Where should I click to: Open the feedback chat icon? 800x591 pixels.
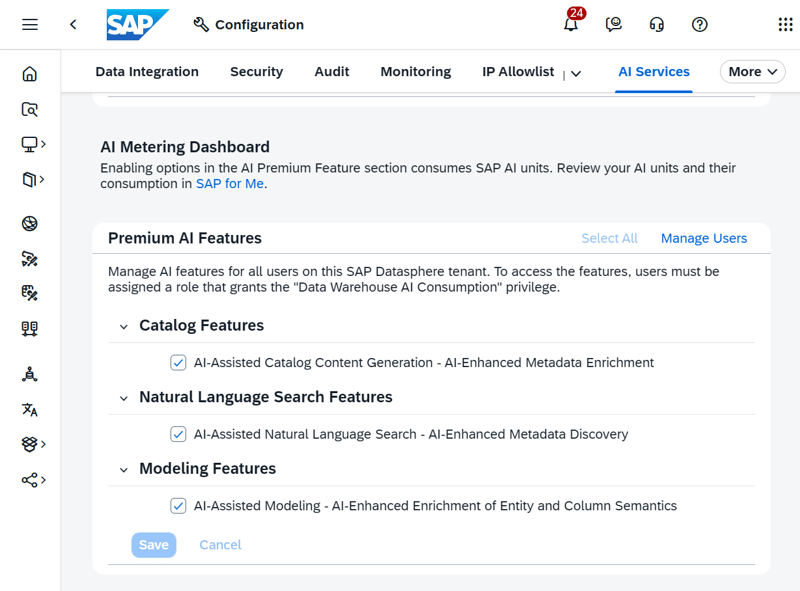coord(613,24)
